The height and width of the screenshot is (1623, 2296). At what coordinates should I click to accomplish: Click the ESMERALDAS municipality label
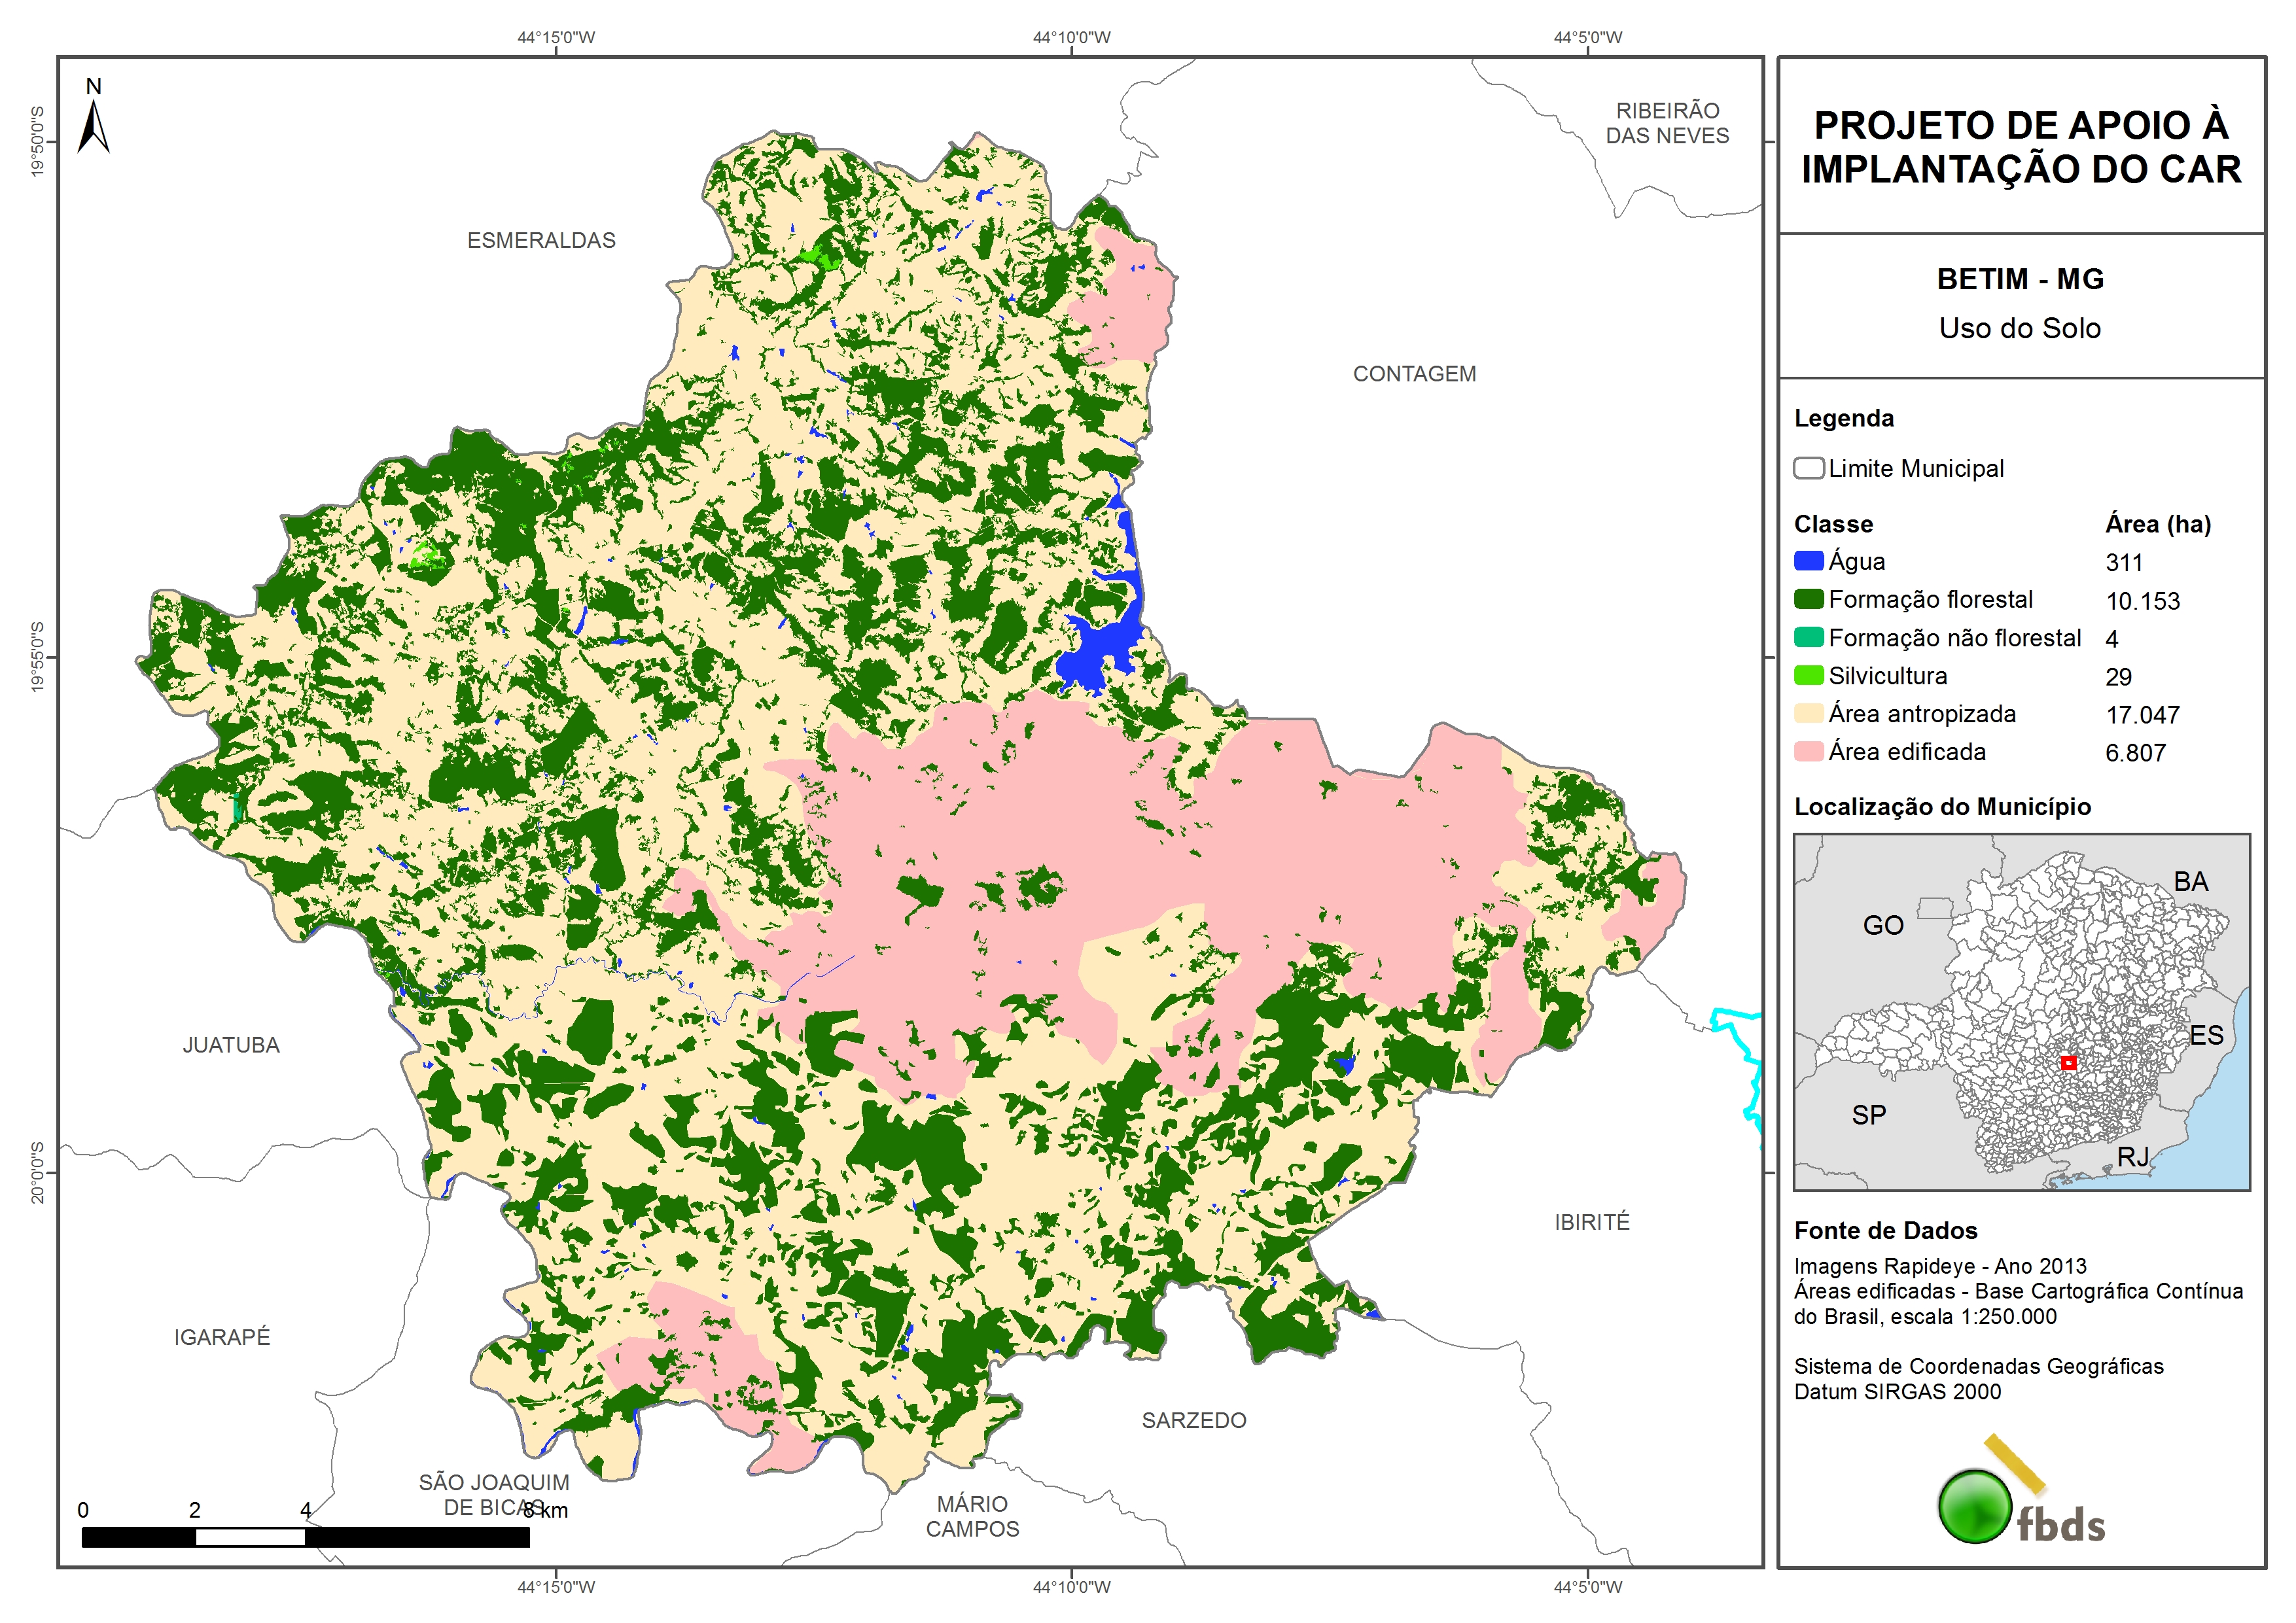(541, 240)
